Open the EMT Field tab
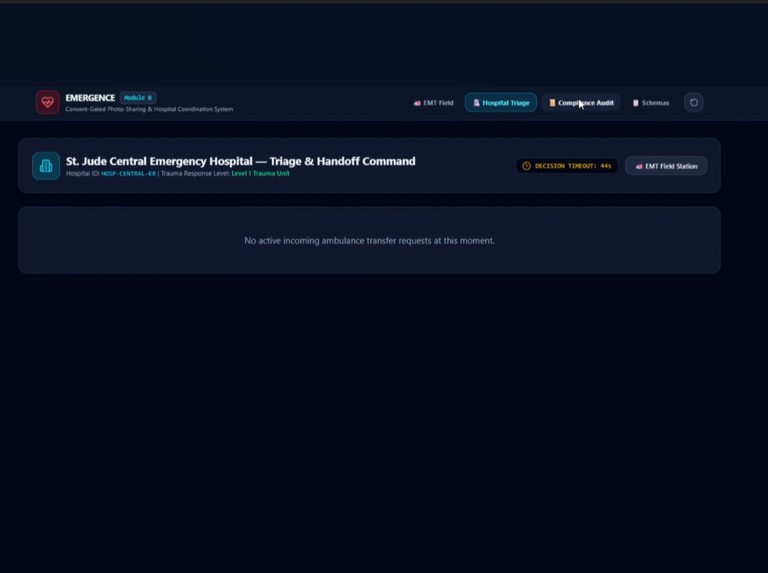Screen dimensions: 768x573 [434, 103]
